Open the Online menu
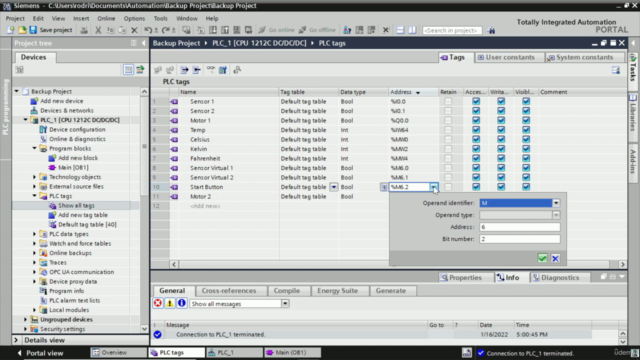The width and height of the screenshot is (640, 360). coord(106,18)
